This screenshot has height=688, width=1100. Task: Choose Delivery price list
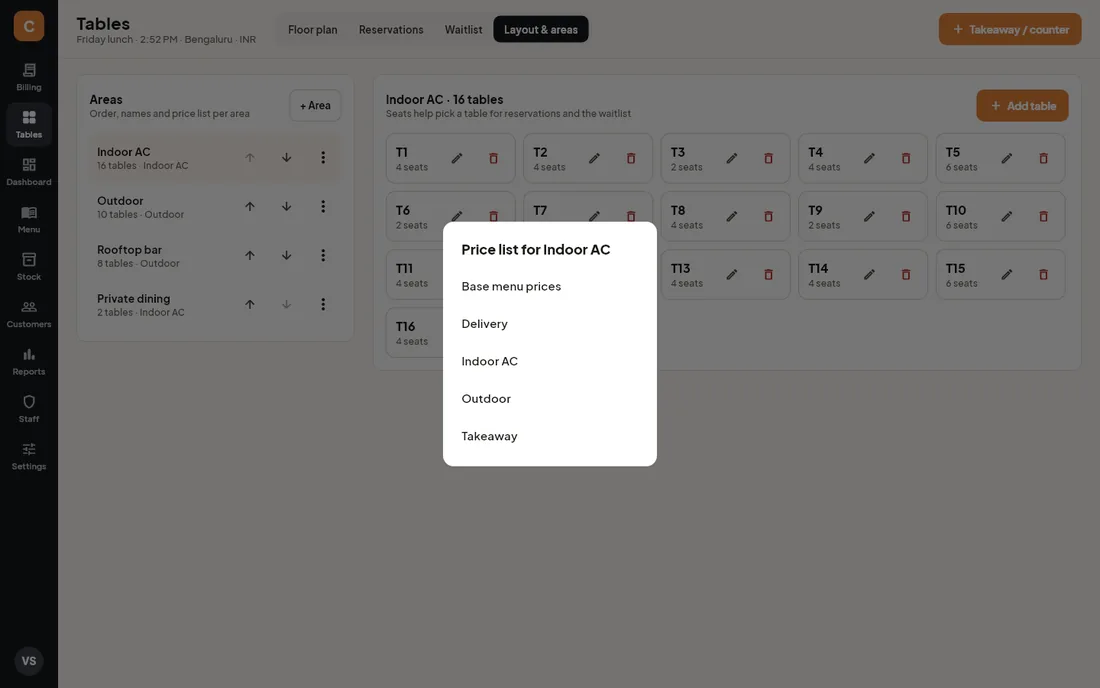pyautogui.click(x=550, y=324)
